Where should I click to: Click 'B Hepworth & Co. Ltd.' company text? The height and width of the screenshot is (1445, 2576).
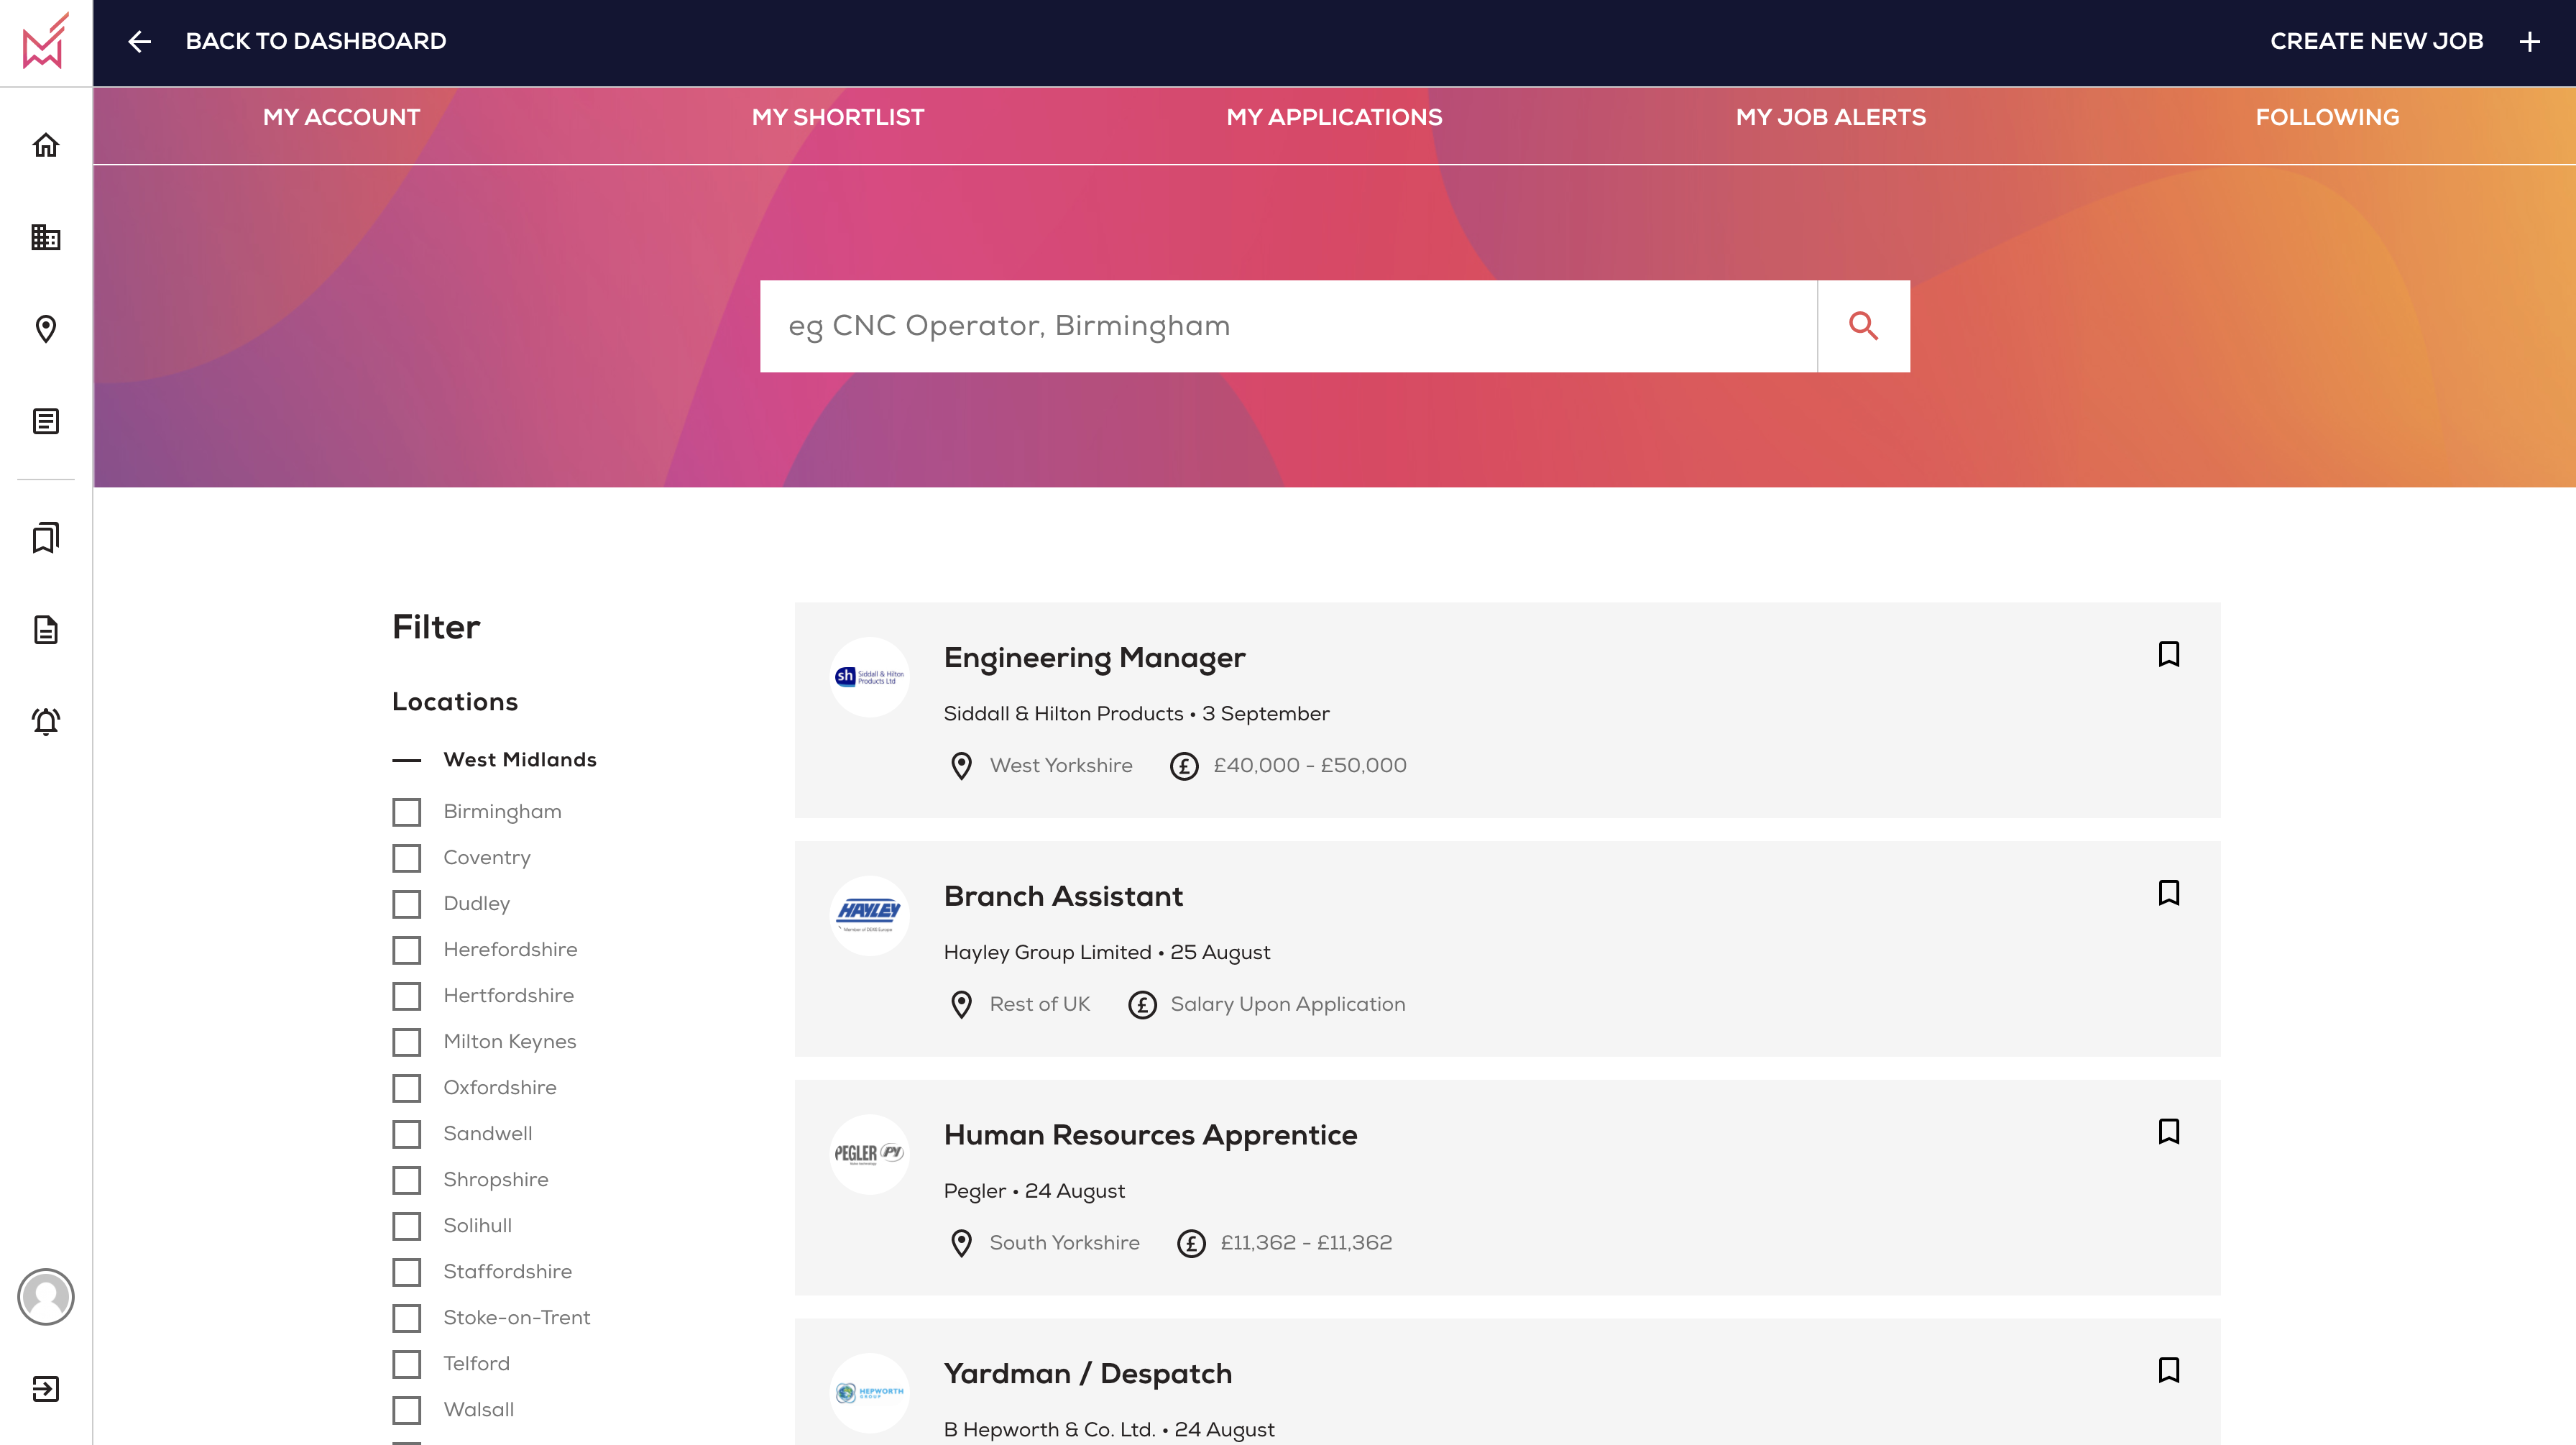[1049, 1430]
